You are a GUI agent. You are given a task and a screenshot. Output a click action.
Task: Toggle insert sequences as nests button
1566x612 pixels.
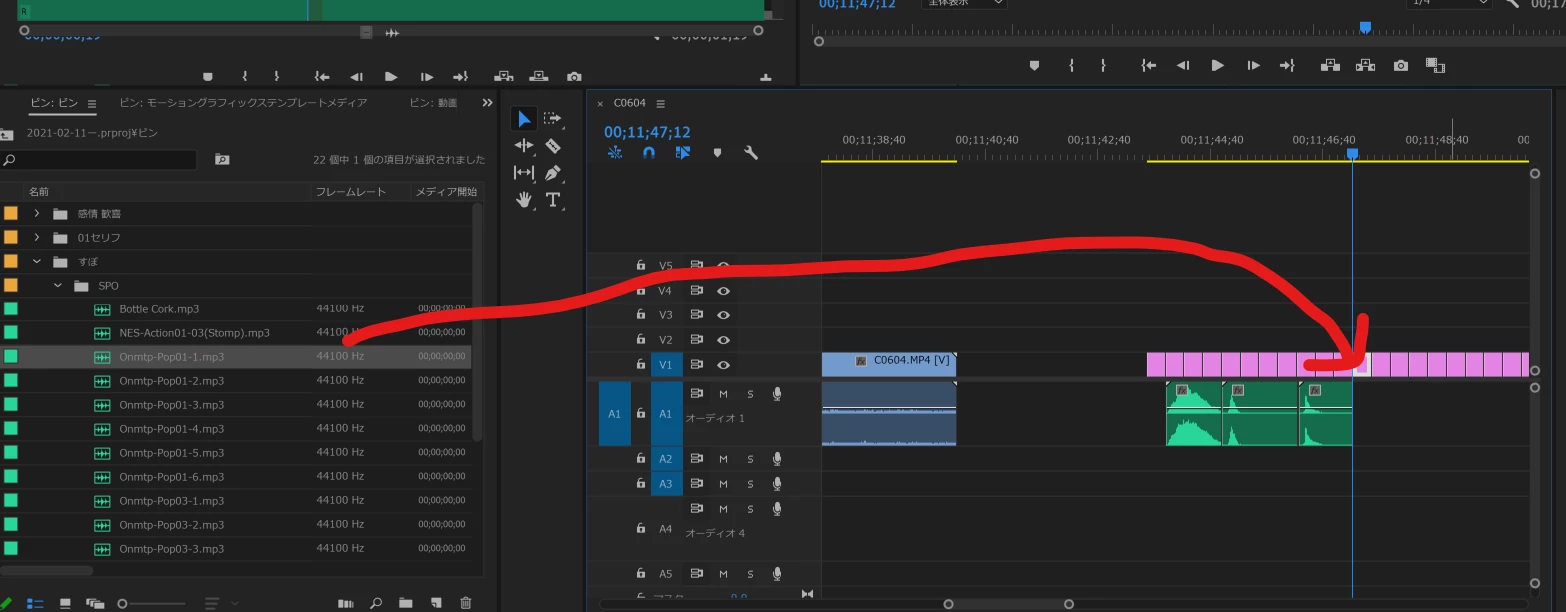[615, 153]
